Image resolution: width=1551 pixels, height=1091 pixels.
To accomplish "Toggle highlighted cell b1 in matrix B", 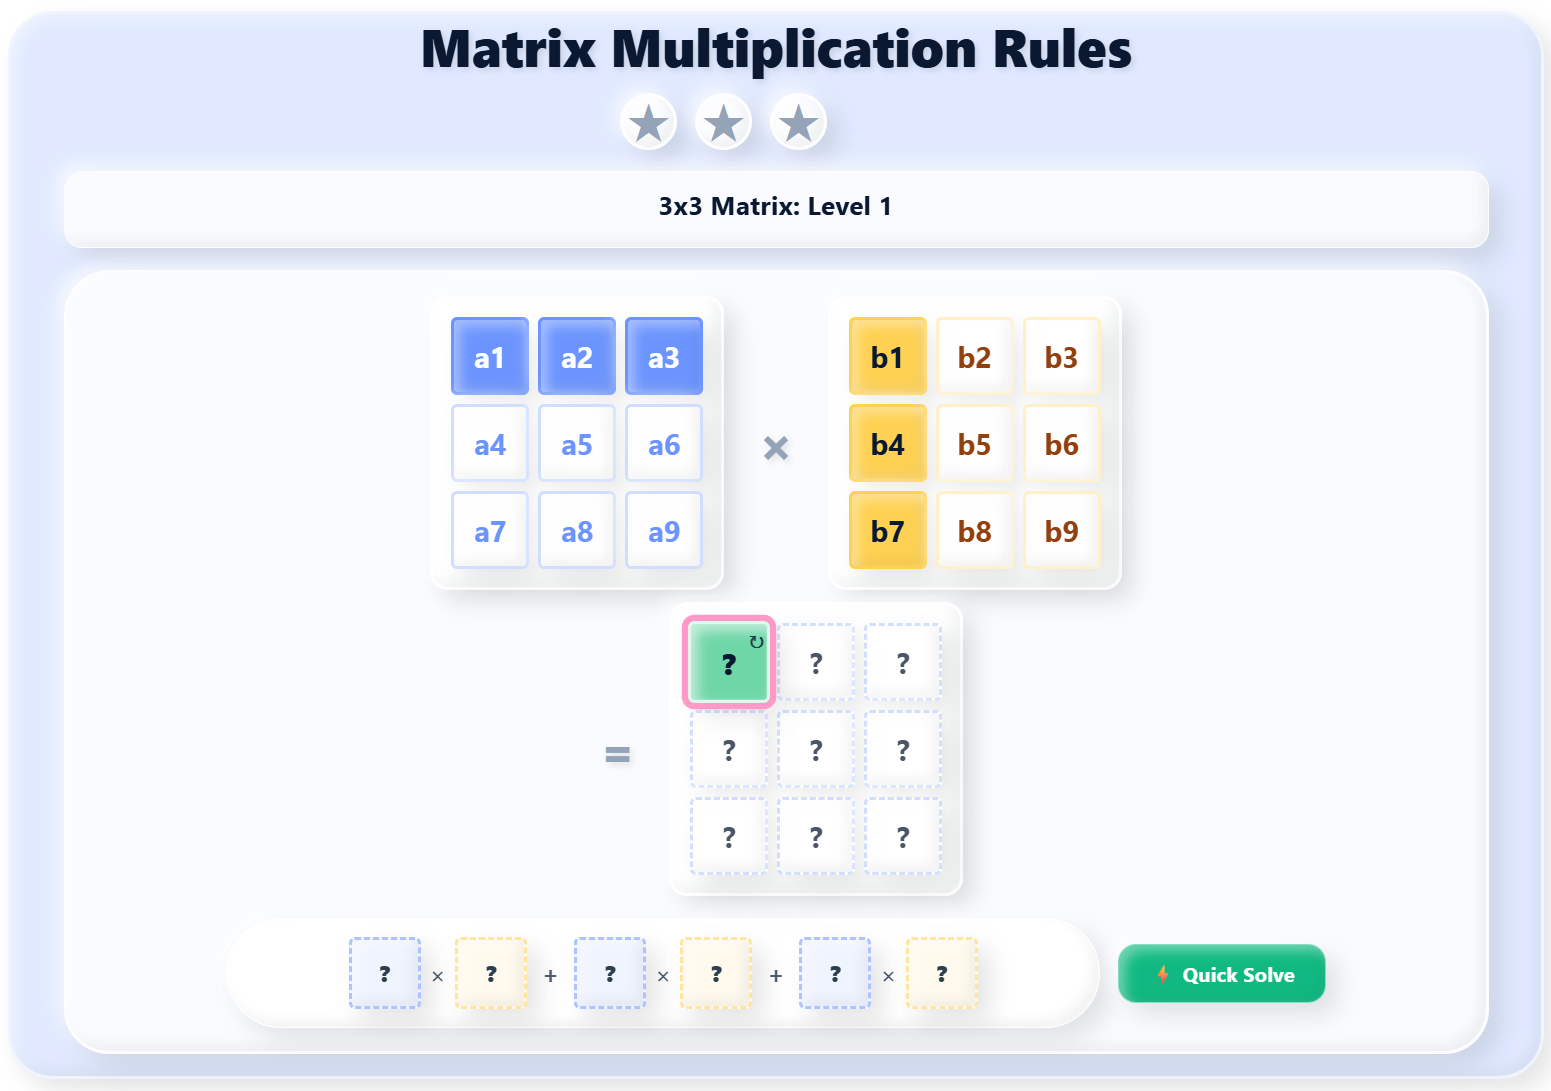I will click(x=887, y=355).
